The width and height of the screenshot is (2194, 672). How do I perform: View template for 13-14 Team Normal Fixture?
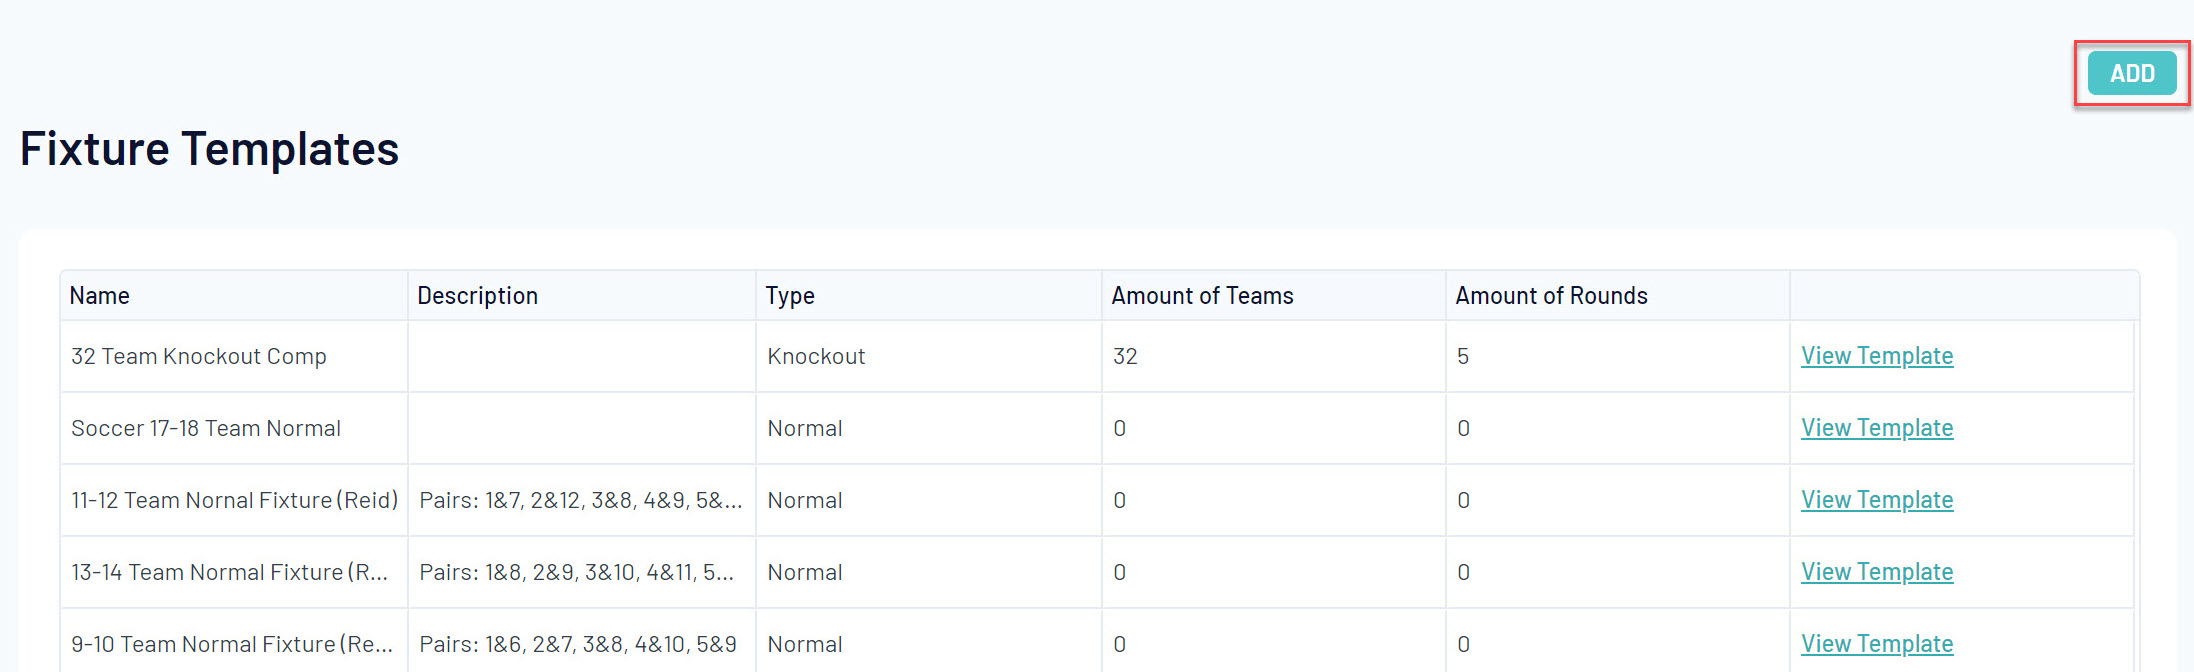pyautogui.click(x=1876, y=572)
